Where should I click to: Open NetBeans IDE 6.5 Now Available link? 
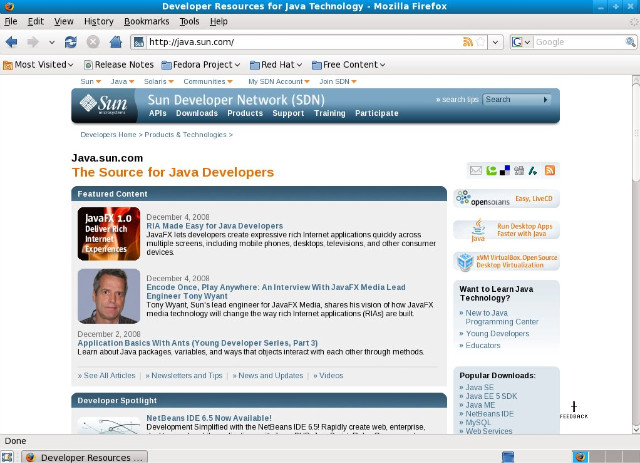pos(209,418)
